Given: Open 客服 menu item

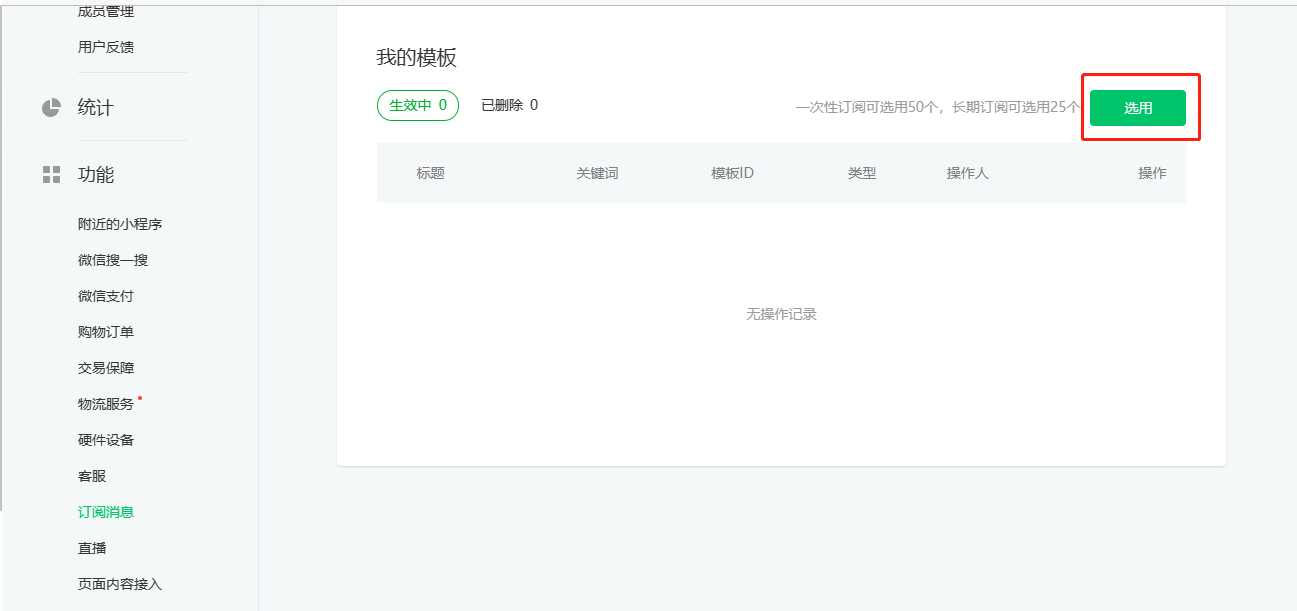Looking at the screenshot, I should click(92, 476).
